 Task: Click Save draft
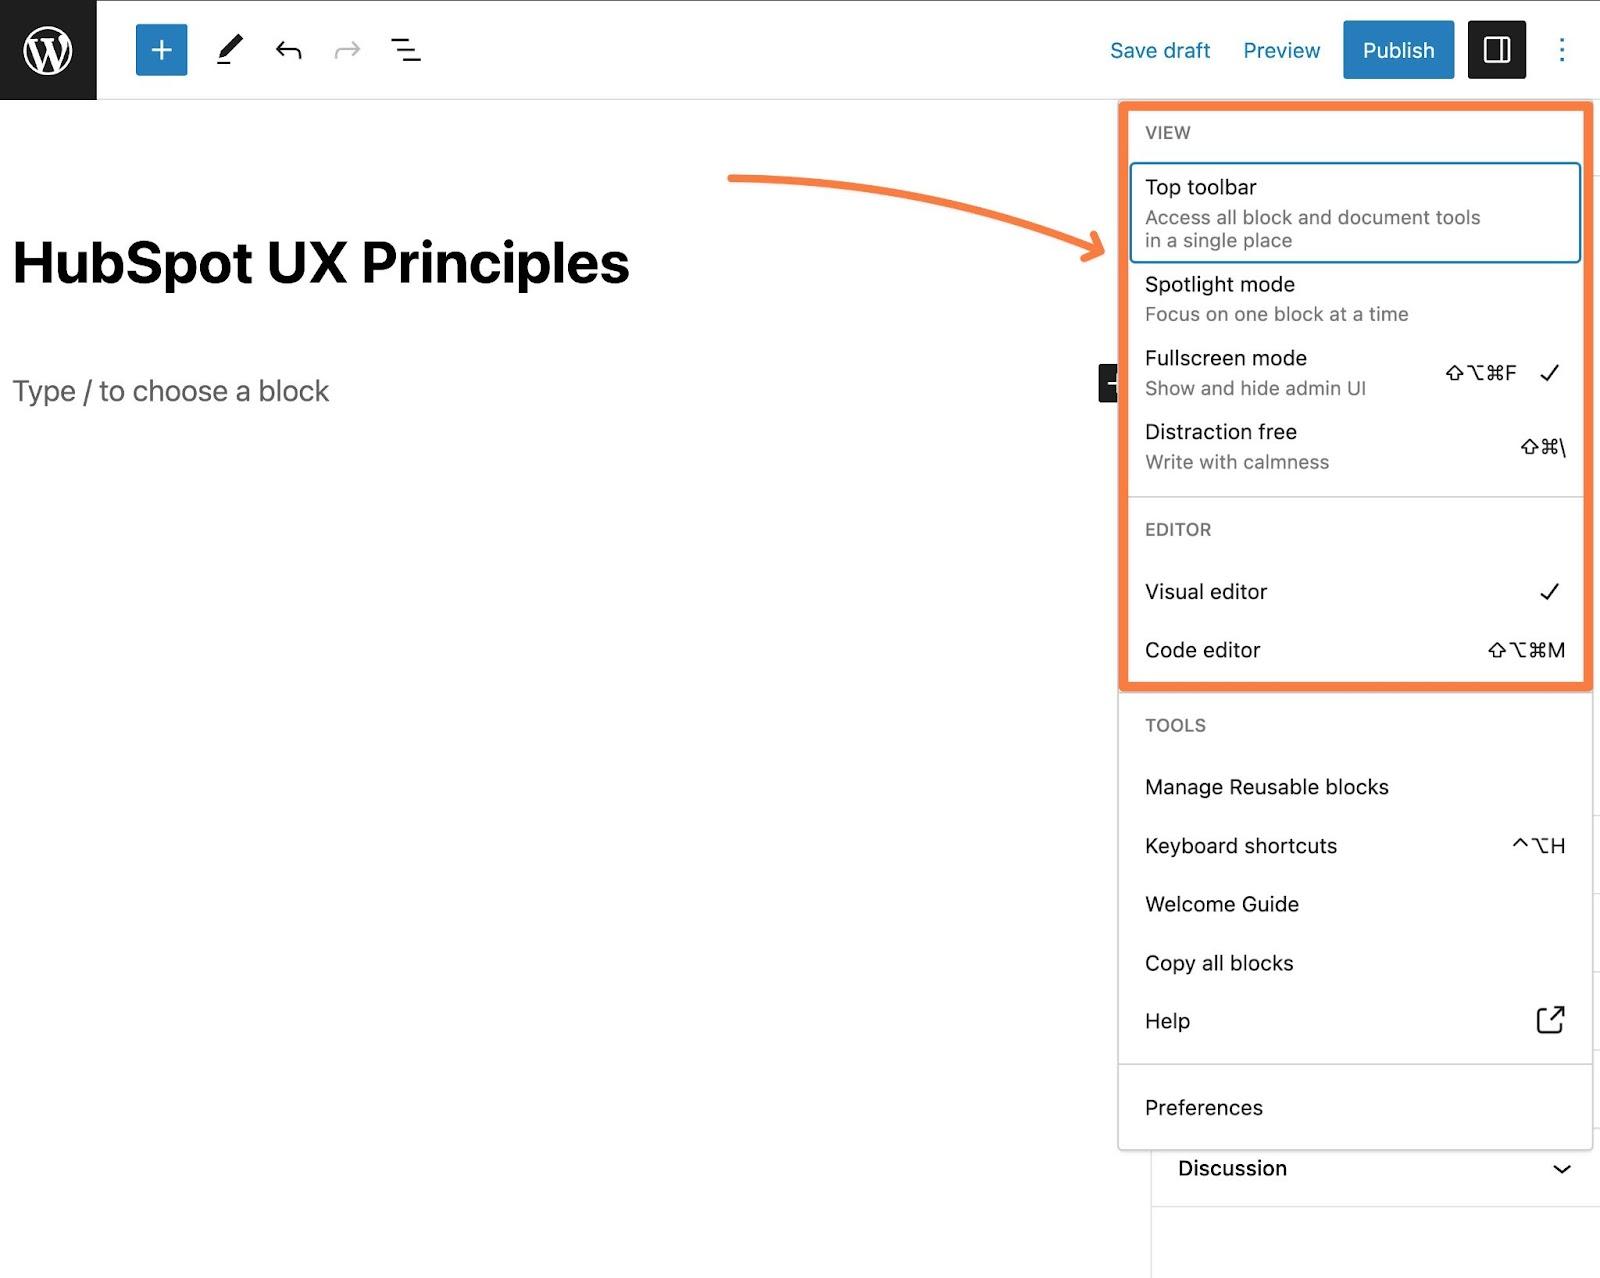1160,50
